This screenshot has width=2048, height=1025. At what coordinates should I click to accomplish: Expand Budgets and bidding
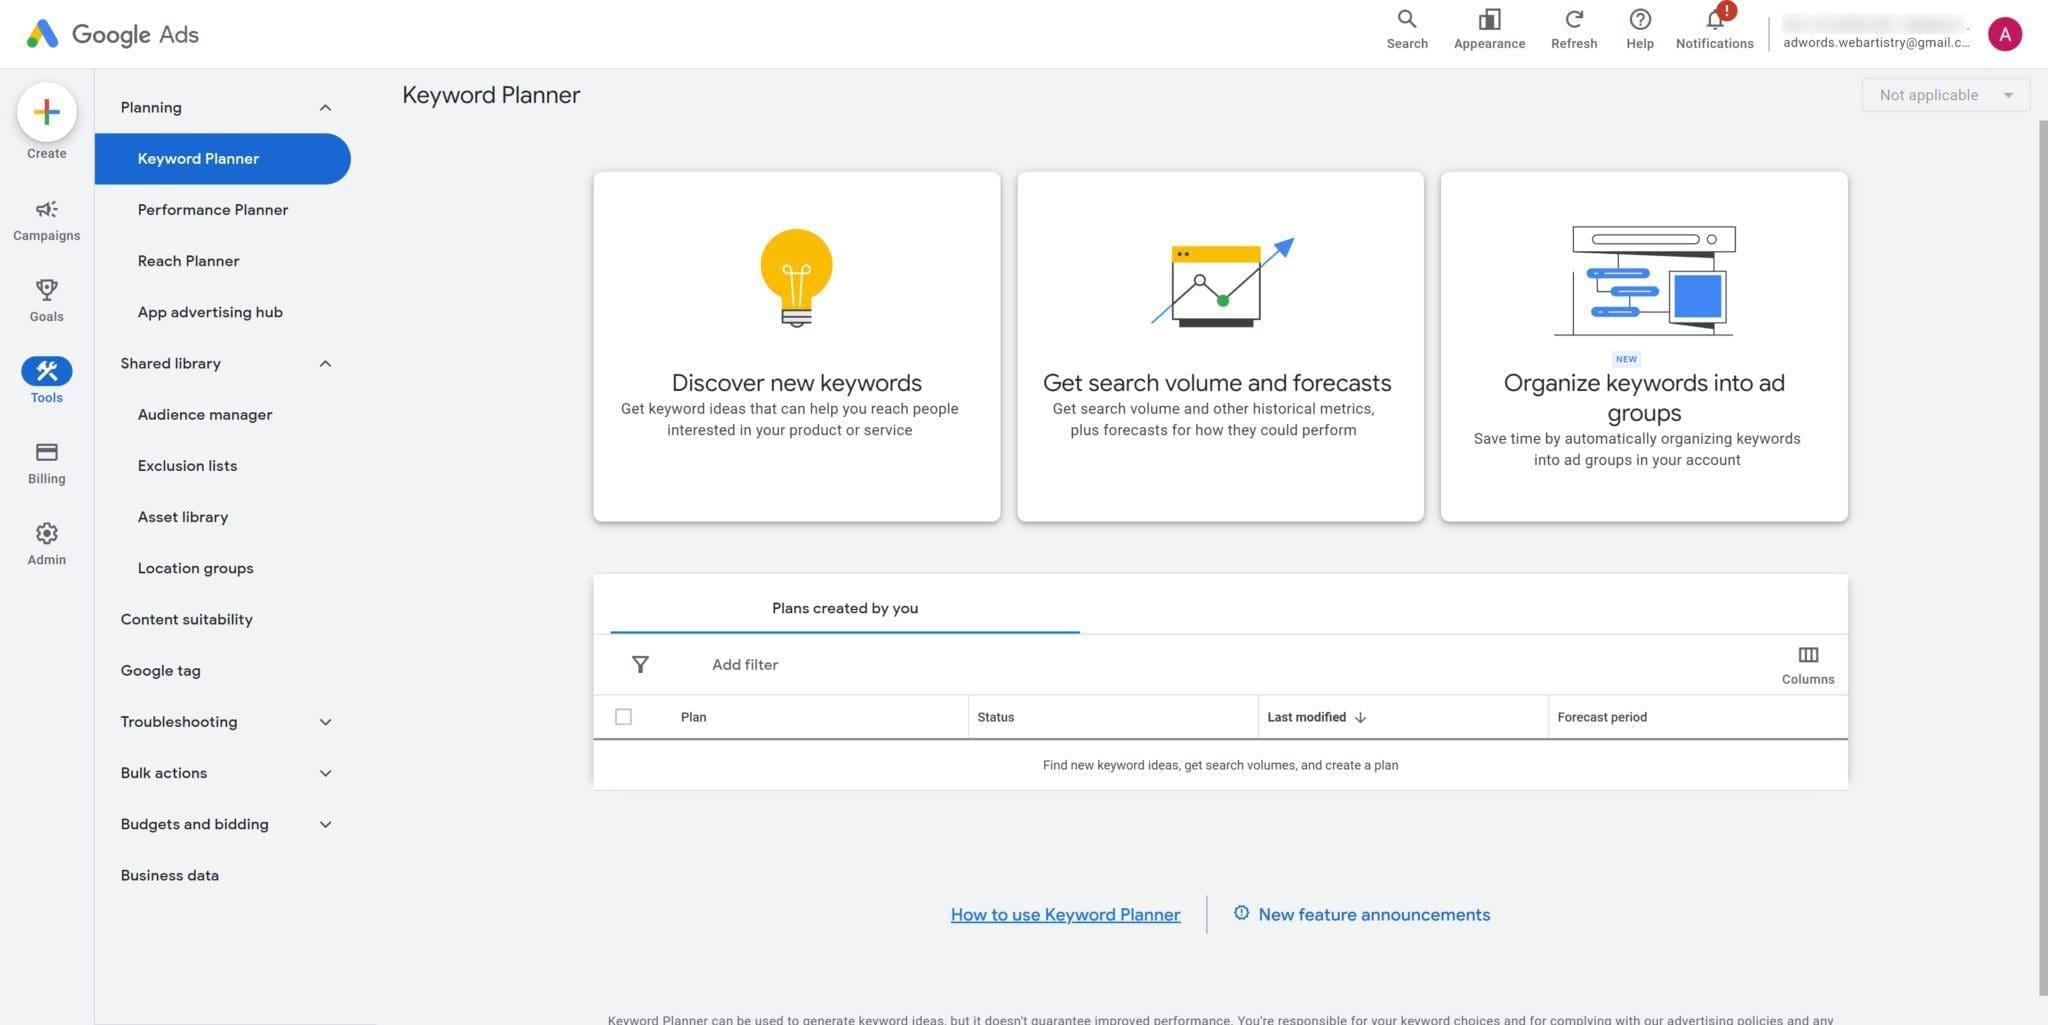[324, 824]
